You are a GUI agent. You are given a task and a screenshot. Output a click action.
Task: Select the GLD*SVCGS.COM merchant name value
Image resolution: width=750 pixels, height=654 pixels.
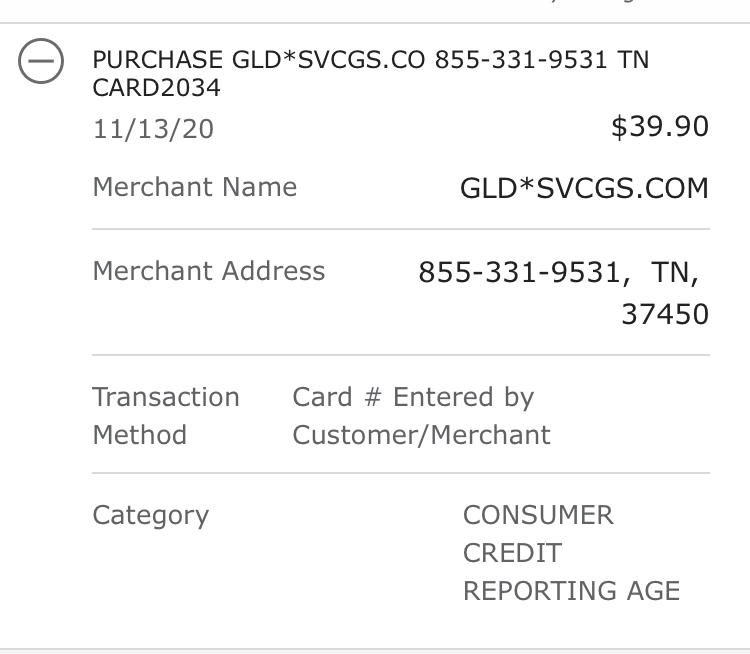click(x=584, y=188)
